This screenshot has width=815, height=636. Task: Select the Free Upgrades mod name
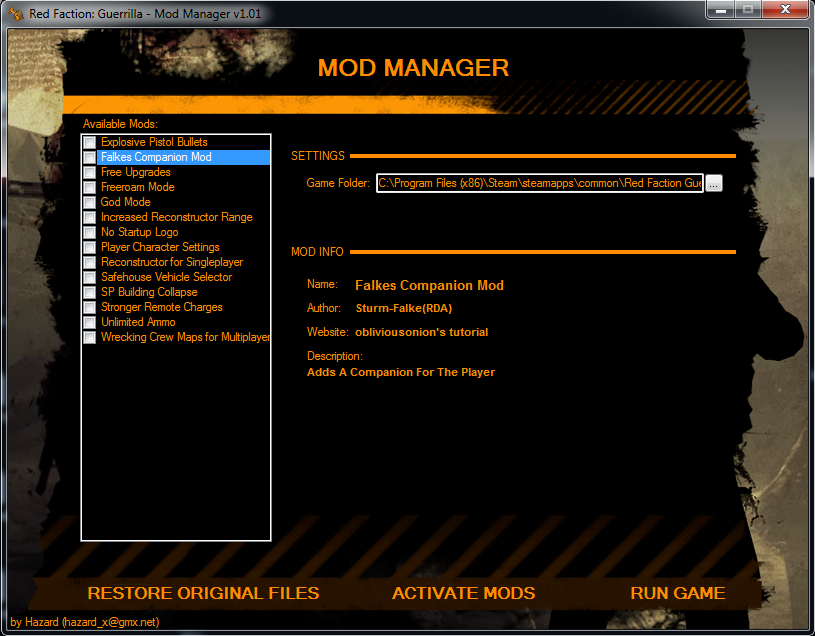pyautogui.click(x=135, y=172)
